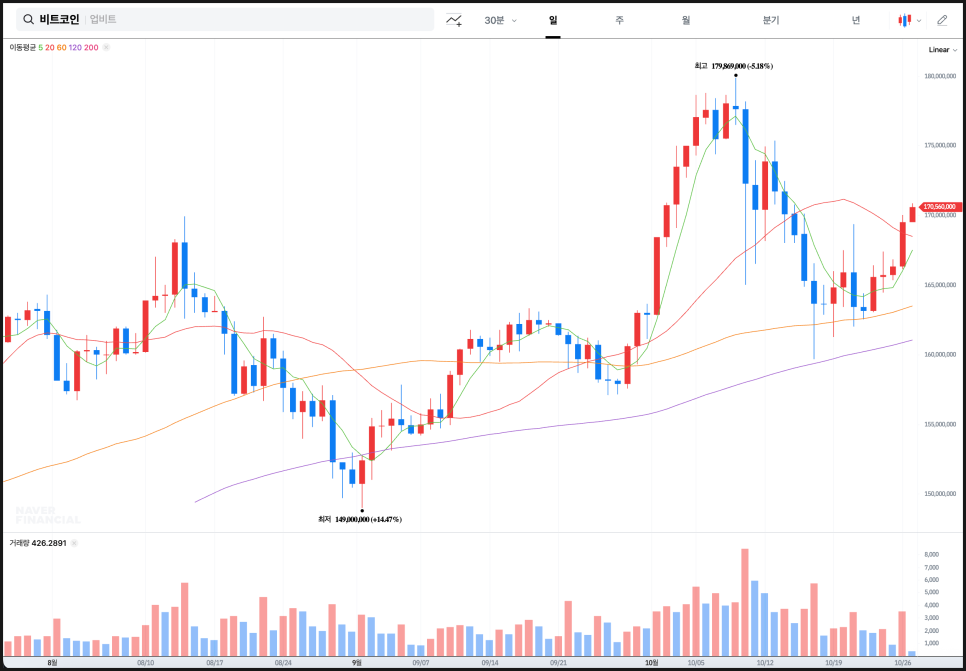Switch to the 일 daily tab
The height and width of the screenshot is (671, 966).
click(x=553, y=20)
